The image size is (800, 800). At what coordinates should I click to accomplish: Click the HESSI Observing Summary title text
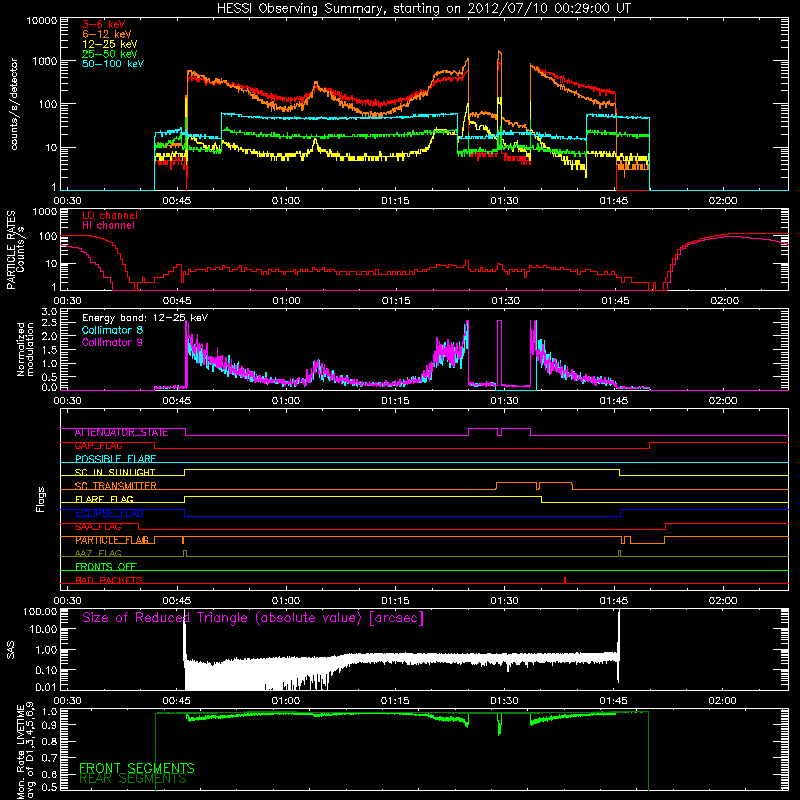point(423,8)
